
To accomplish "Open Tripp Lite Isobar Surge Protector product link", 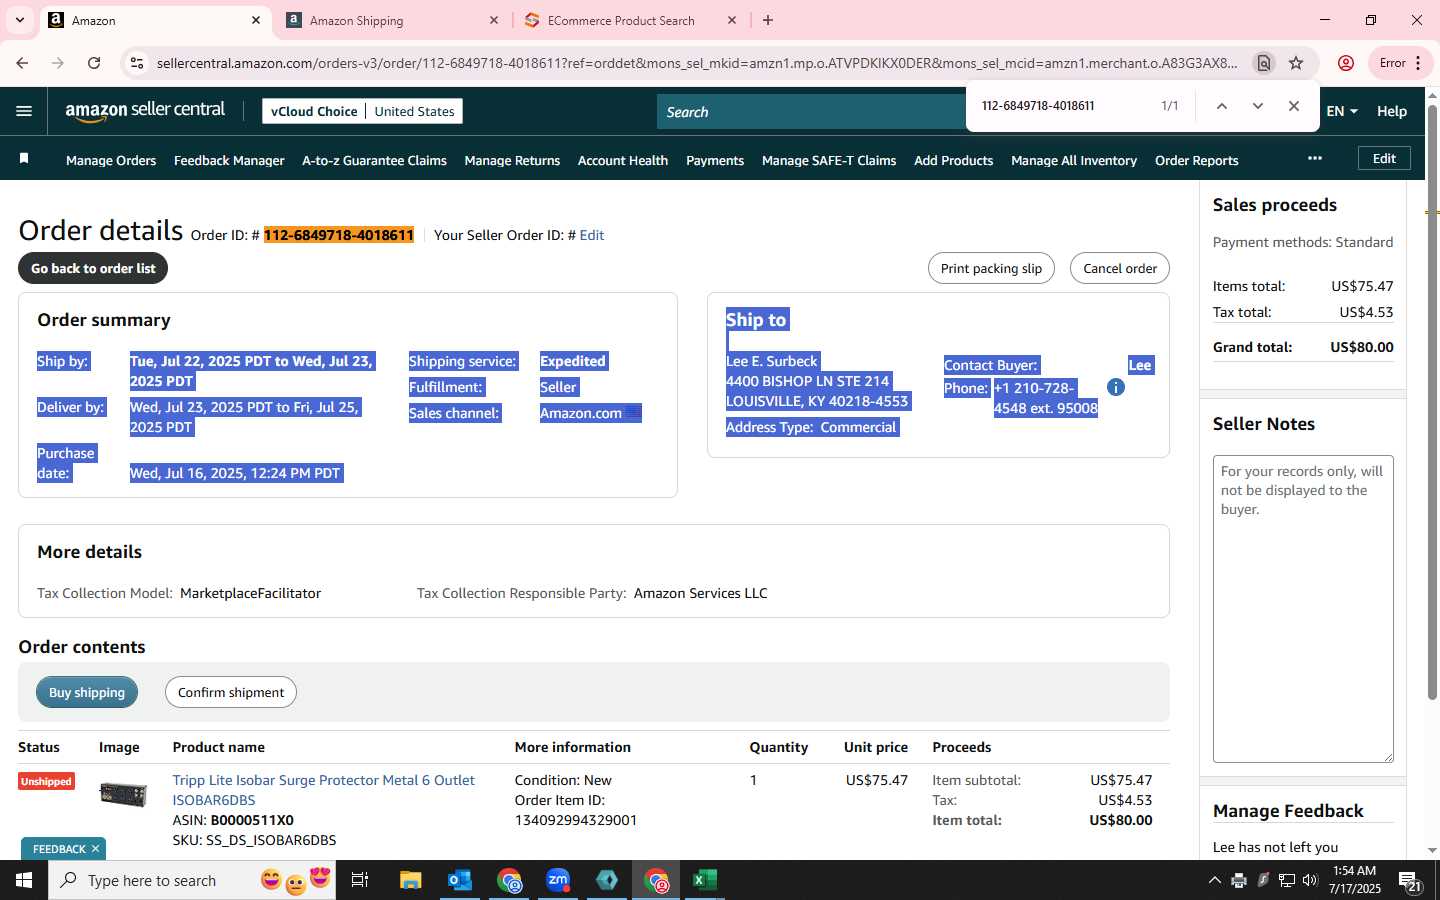I will click(x=323, y=790).
